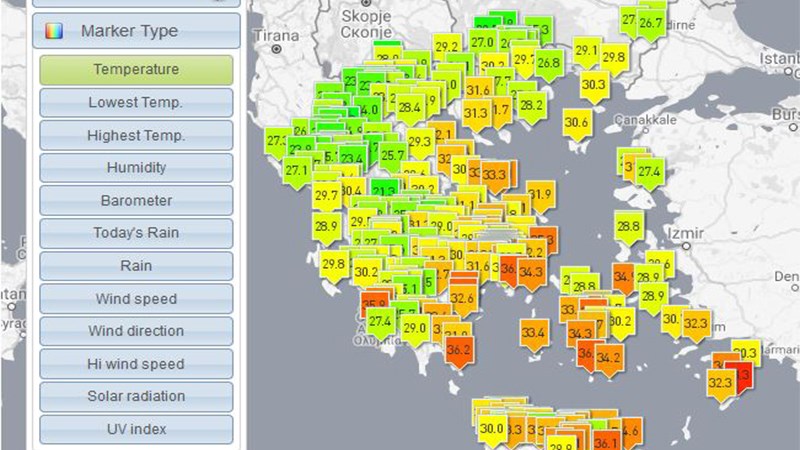This screenshot has height=450, width=800.
Task: Select UV index marker type
Action: [136, 429]
